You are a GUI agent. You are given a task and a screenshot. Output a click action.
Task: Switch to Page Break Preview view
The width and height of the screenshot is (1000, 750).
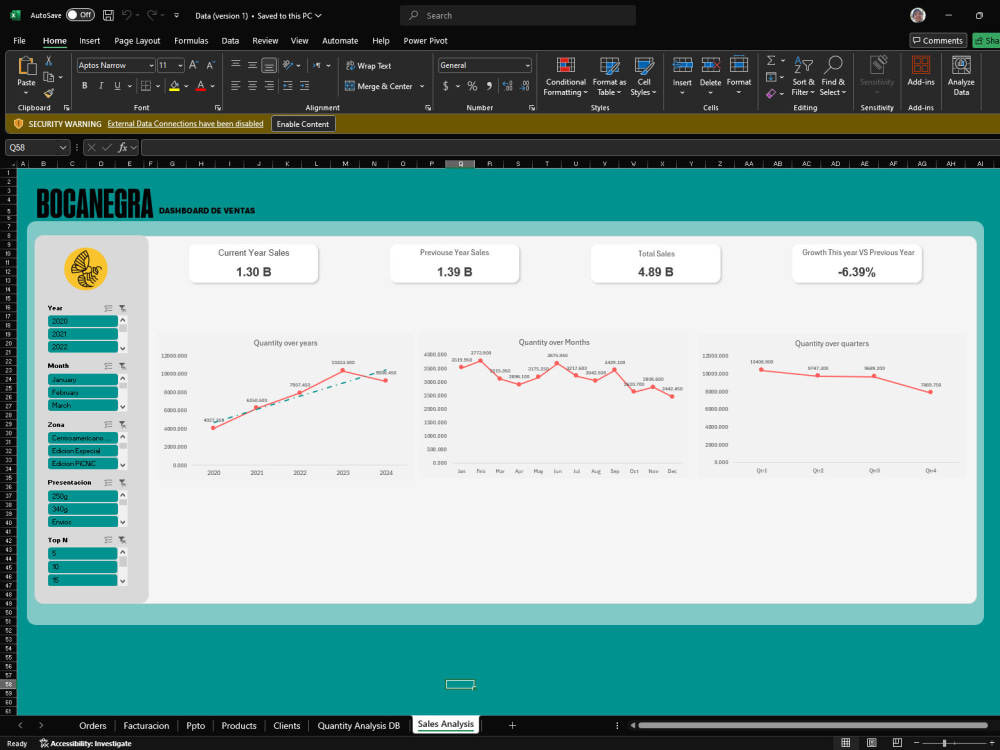897,743
